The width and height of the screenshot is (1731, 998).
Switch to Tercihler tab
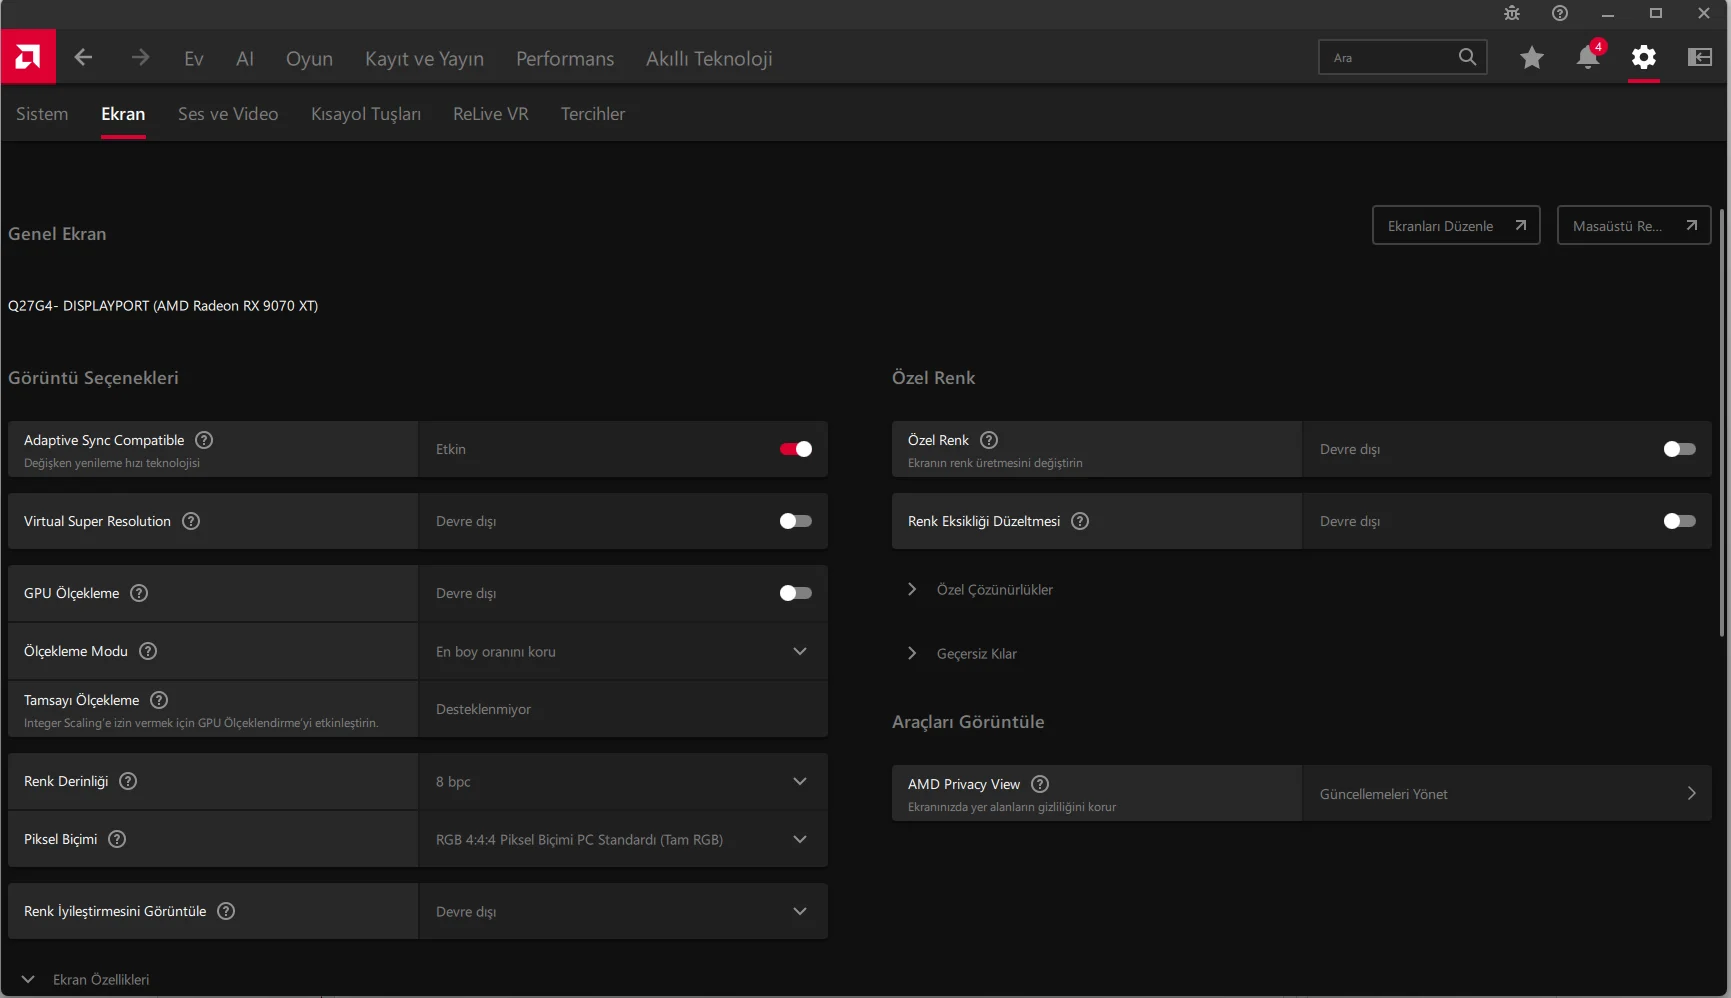click(x=593, y=114)
